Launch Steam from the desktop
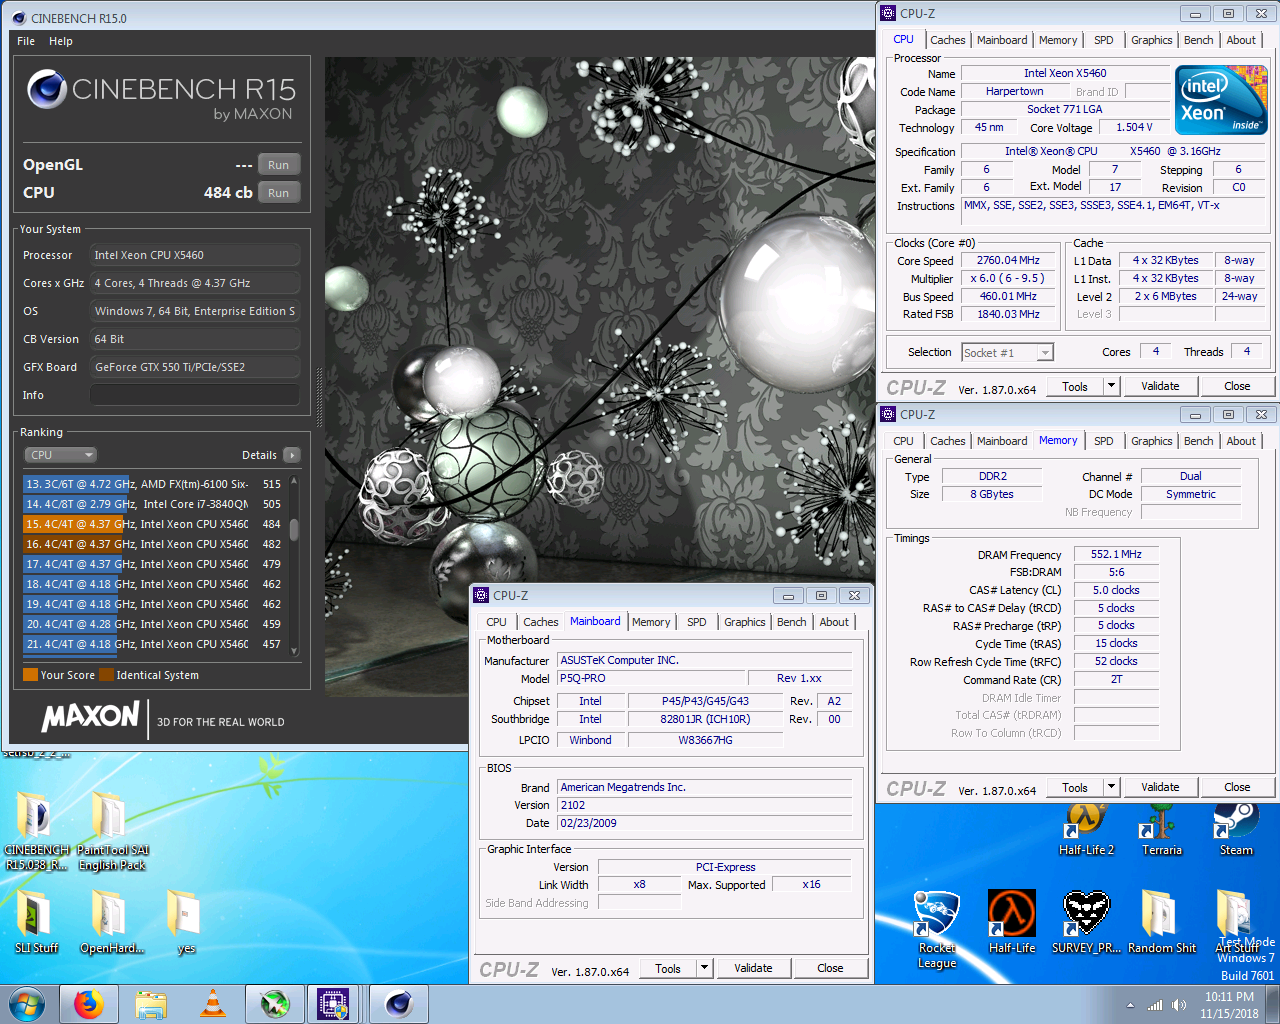The image size is (1280, 1024). point(1236,828)
